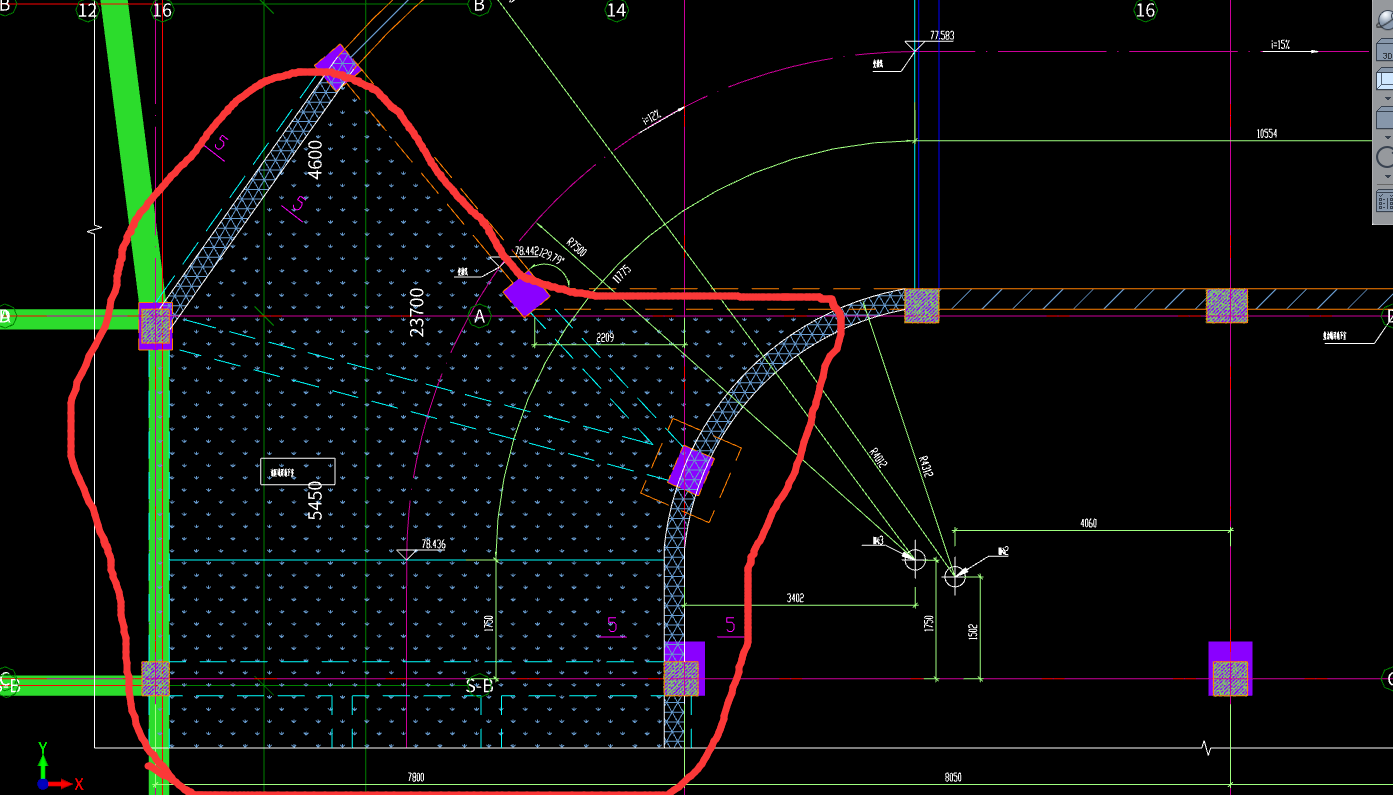Select the dimension text 10554
This screenshot has width=1393, height=795.
click(1267, 133)
